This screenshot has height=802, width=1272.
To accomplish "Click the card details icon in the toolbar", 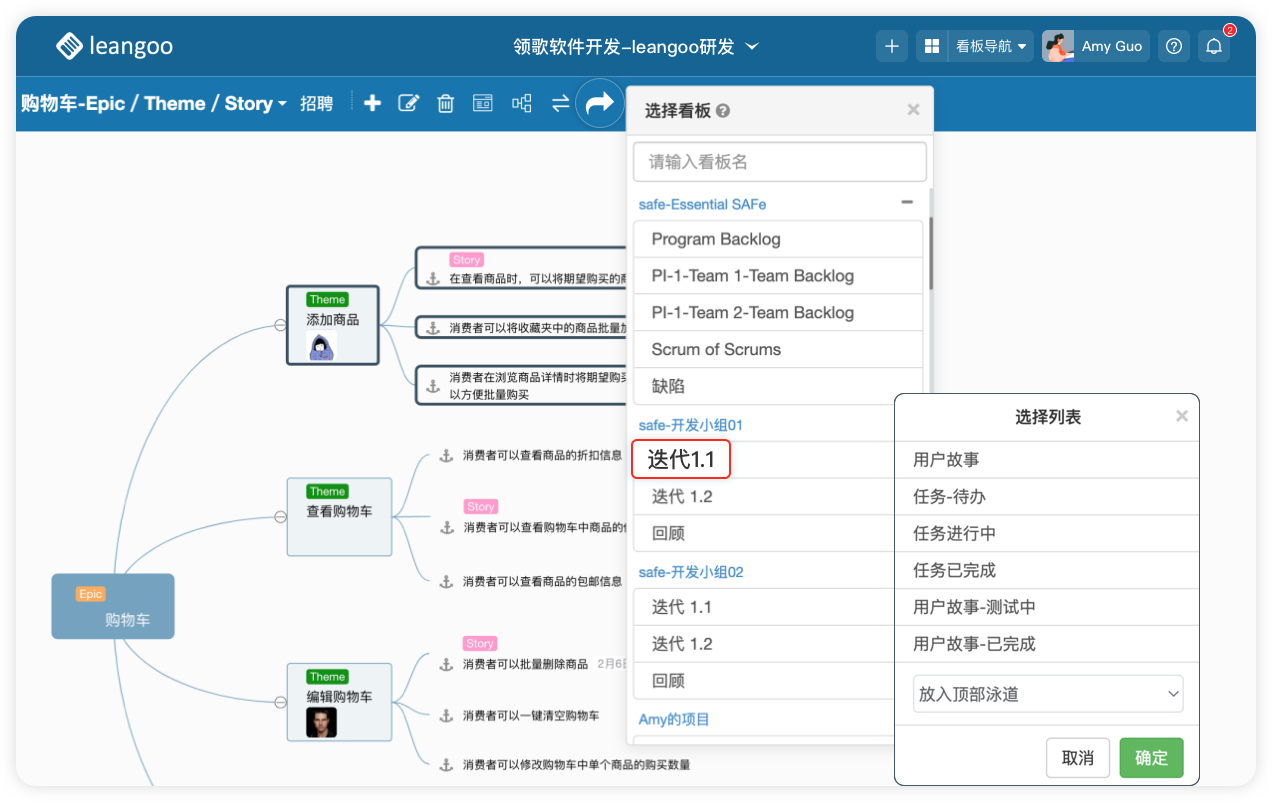I will (x=483, y=103).
